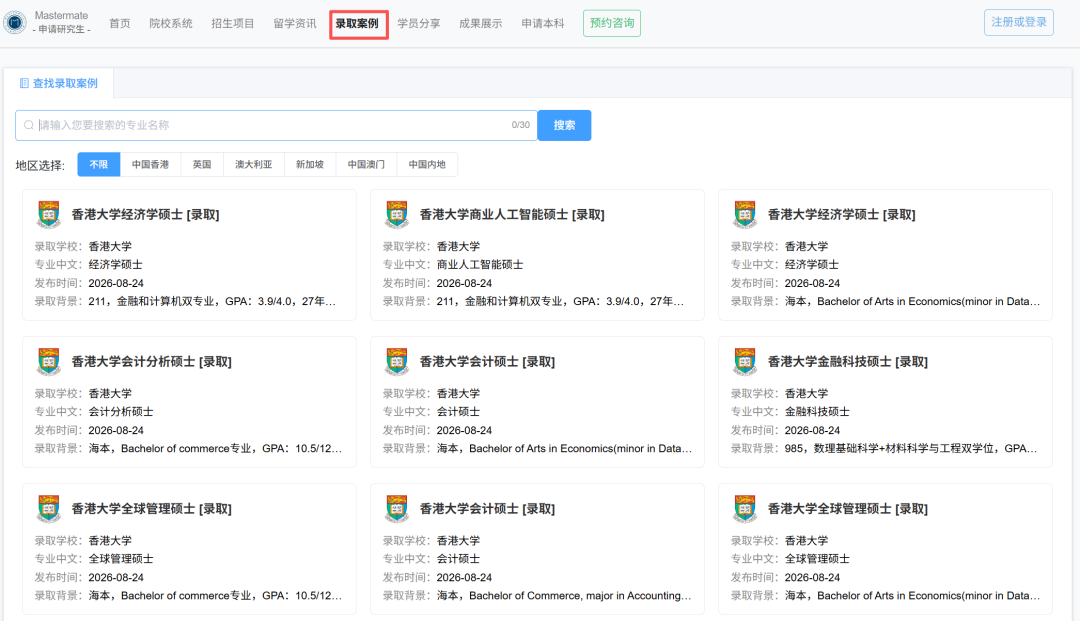This screenshot has width=1080, height=621.
Task: Click the 985，数理基础科学 background text
Action: coord(911,448)
